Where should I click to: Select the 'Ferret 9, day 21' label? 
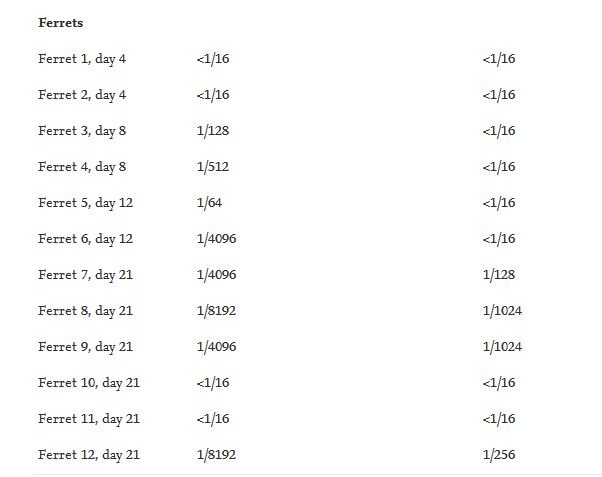pyautogui.click(x=85, y=347)
